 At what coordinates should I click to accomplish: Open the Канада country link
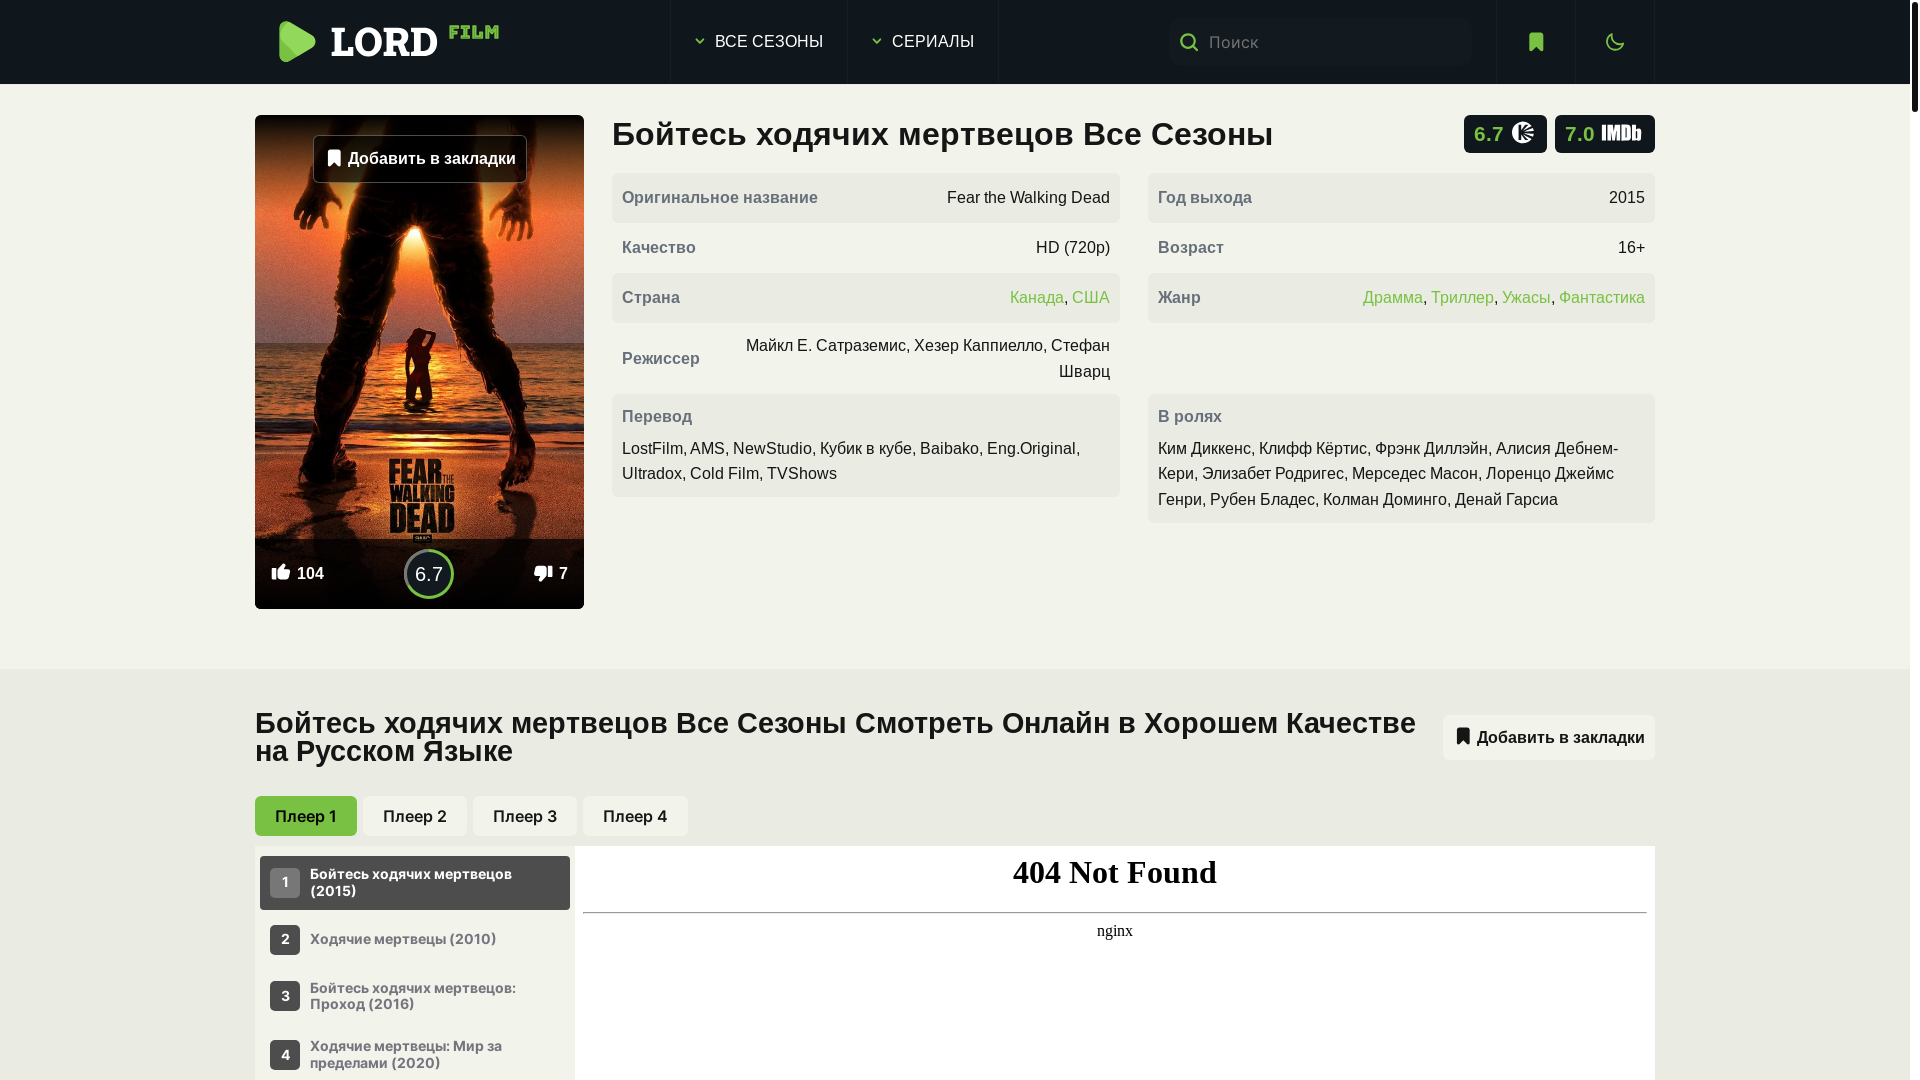[x=1037, y=298]
